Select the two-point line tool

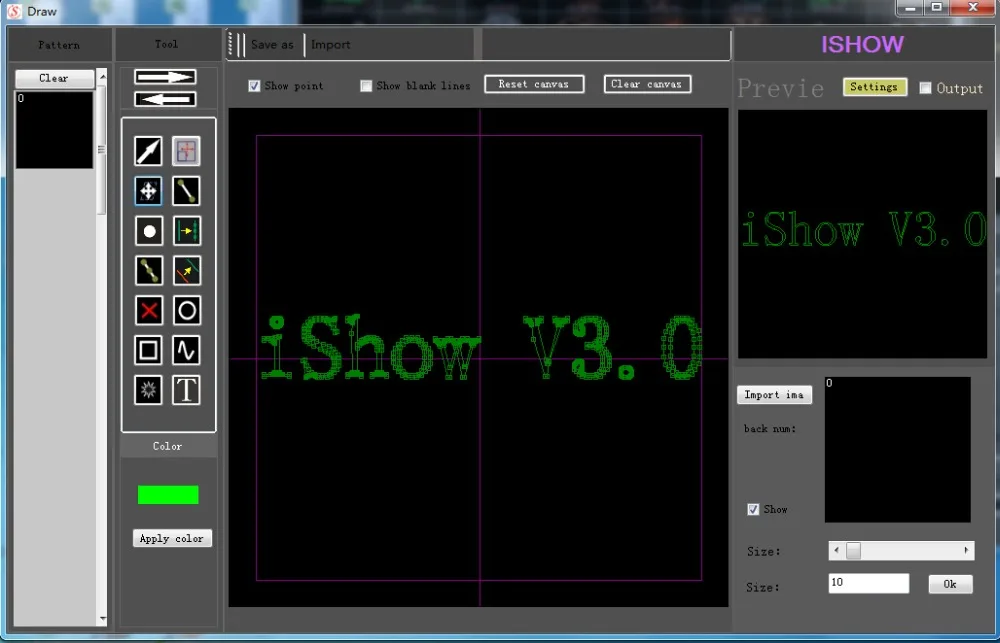(x=186, y=191)
